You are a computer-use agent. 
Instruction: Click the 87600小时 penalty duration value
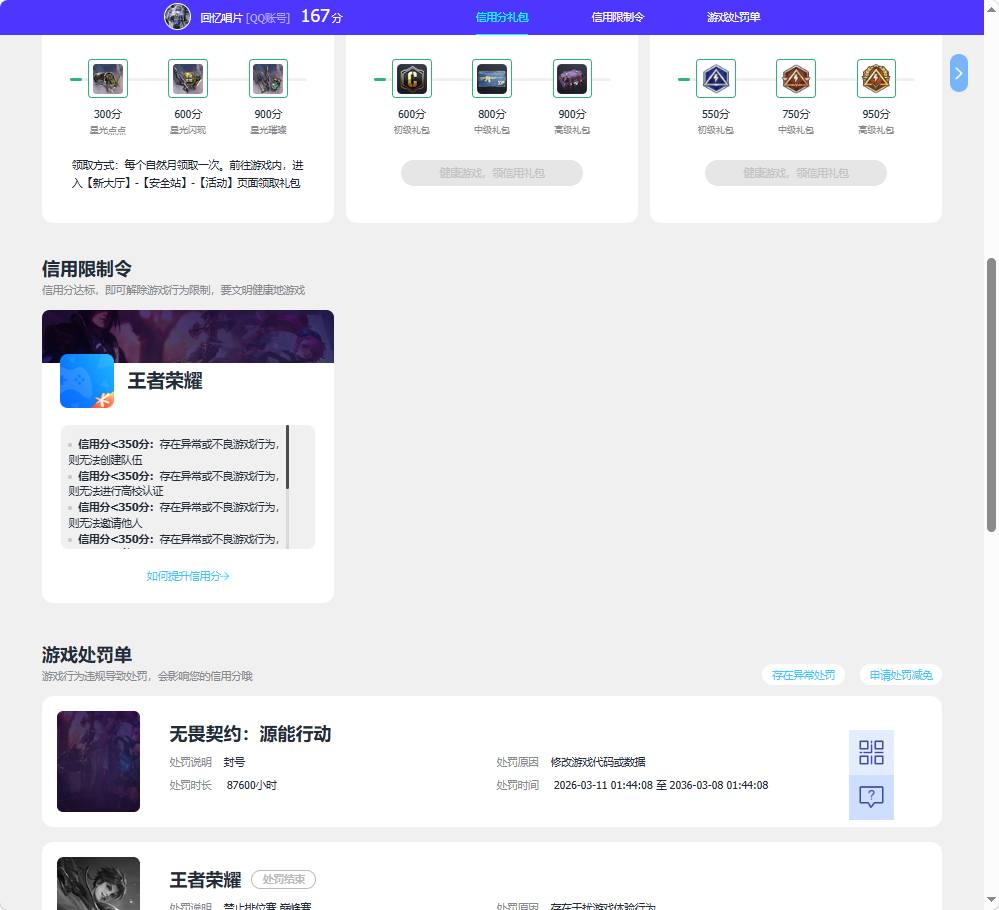252,785
